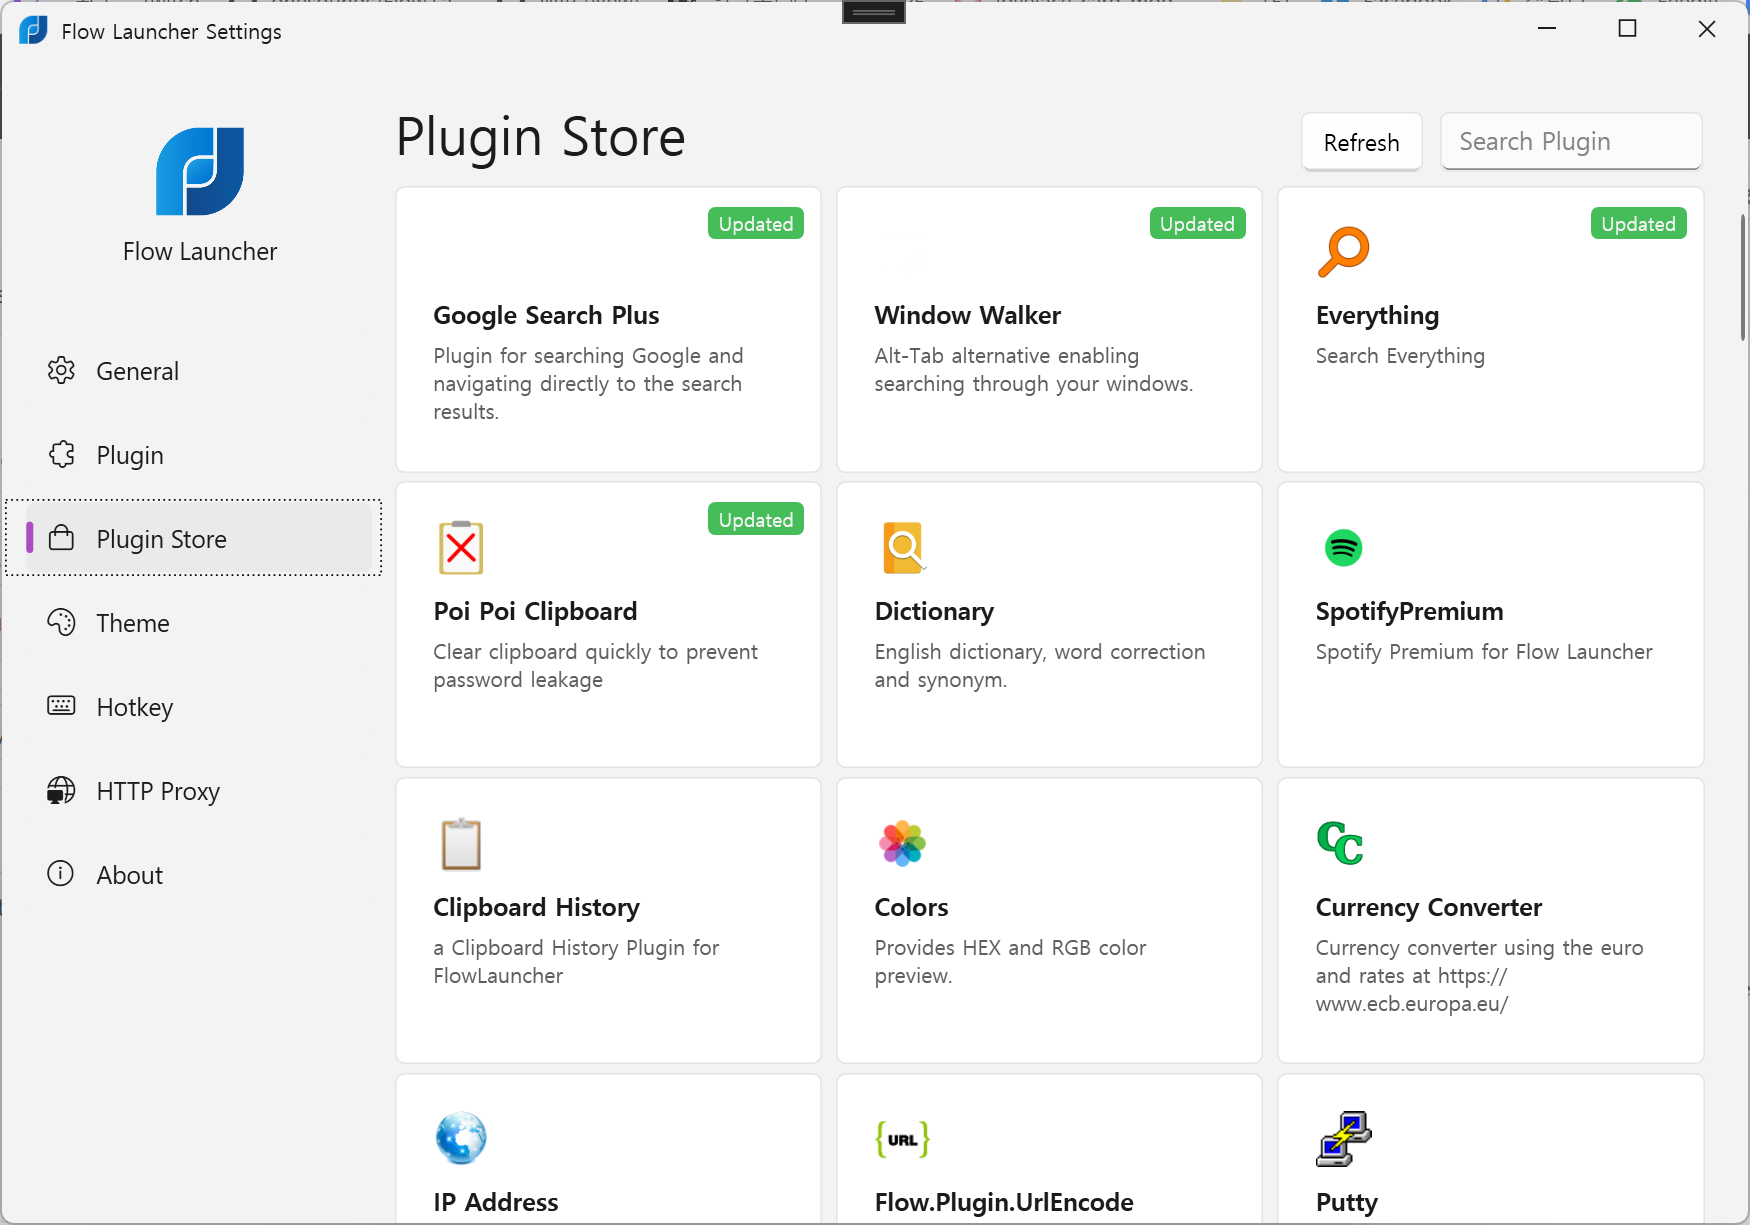Click 'Spotify Premium for Flow Launcher' description
Viewport: 1750px width, 1225px height.
1484,652
